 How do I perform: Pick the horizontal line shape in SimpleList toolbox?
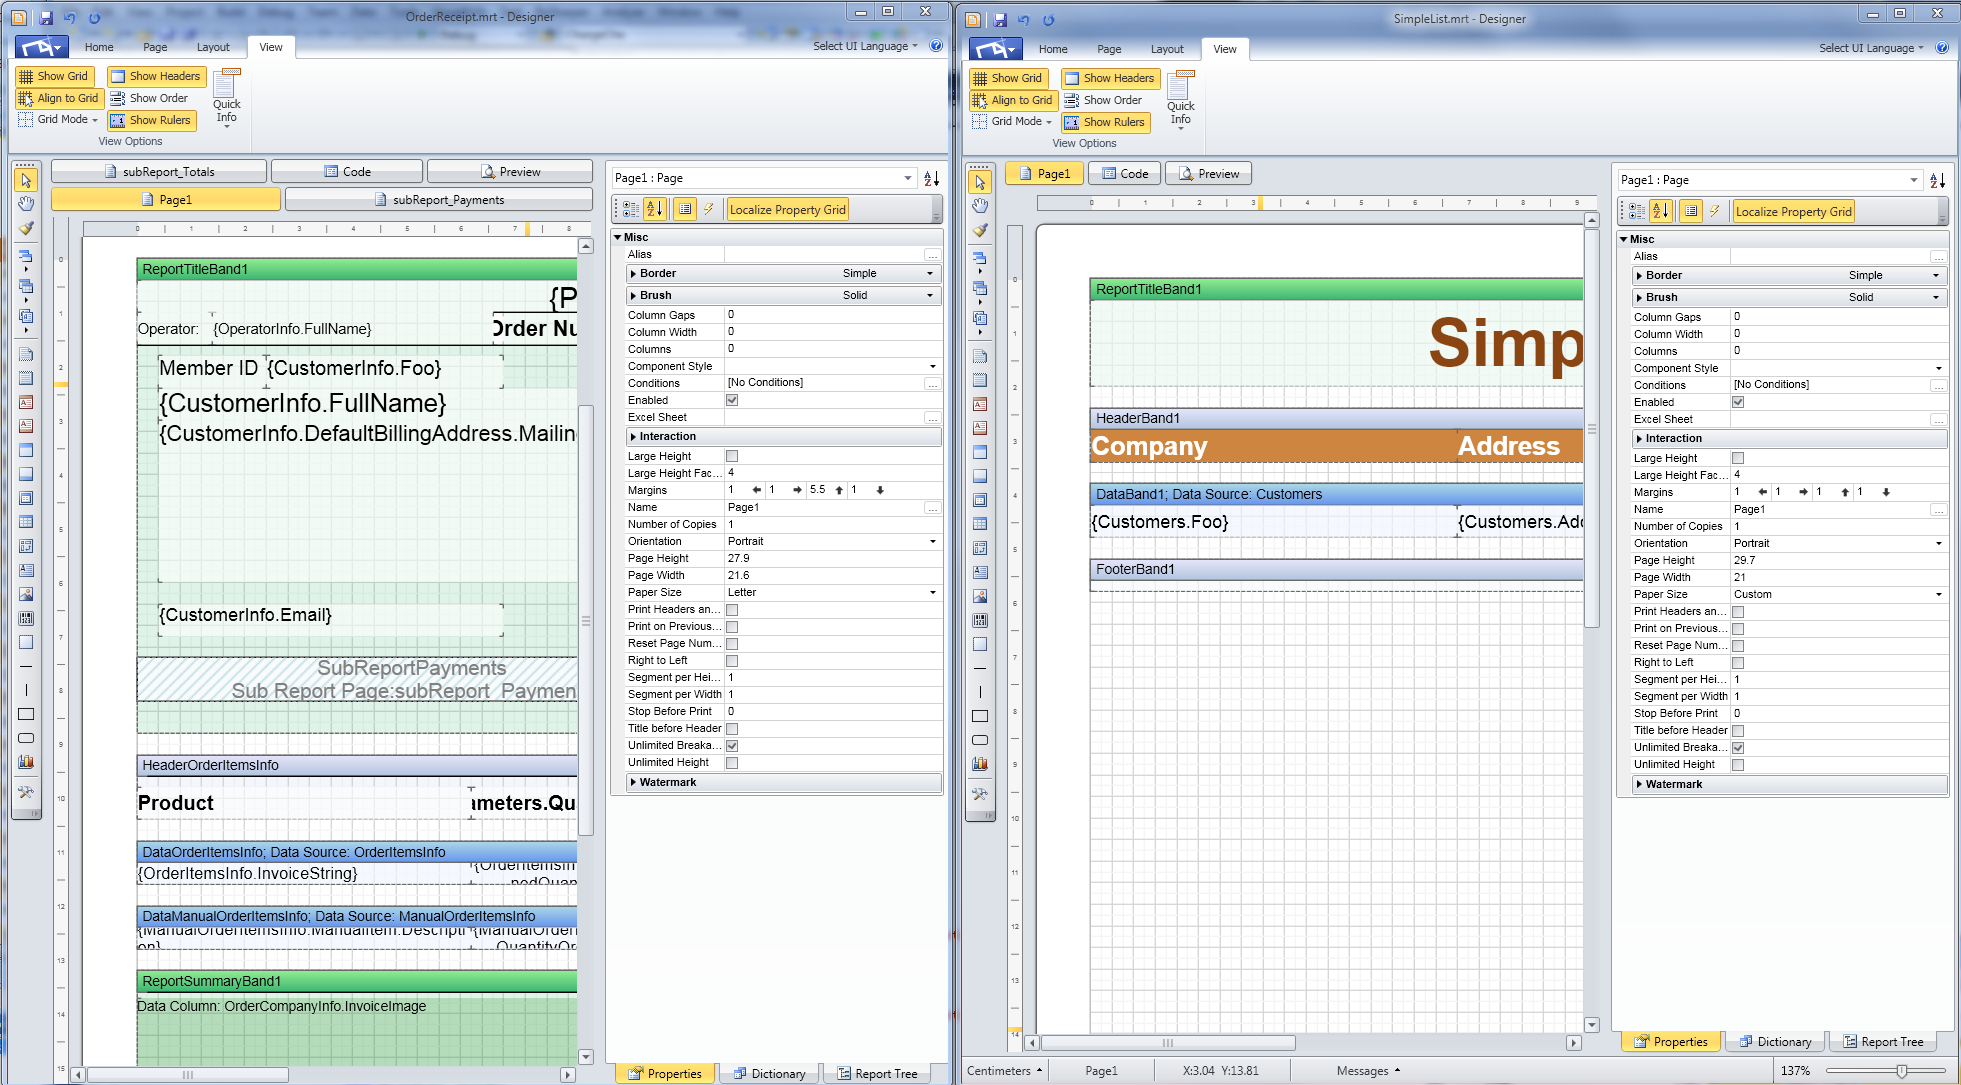tap(980, 668)
